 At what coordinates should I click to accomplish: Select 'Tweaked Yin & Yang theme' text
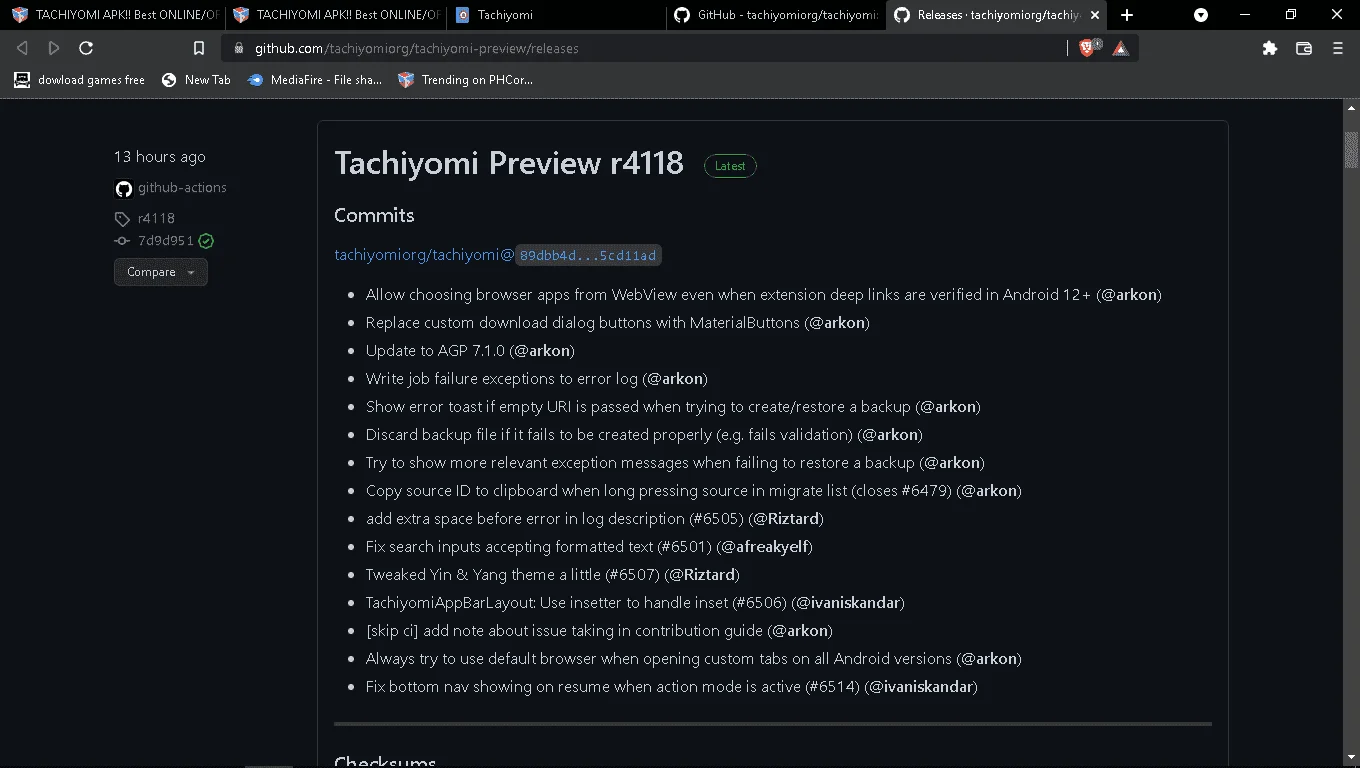[460, 575]
